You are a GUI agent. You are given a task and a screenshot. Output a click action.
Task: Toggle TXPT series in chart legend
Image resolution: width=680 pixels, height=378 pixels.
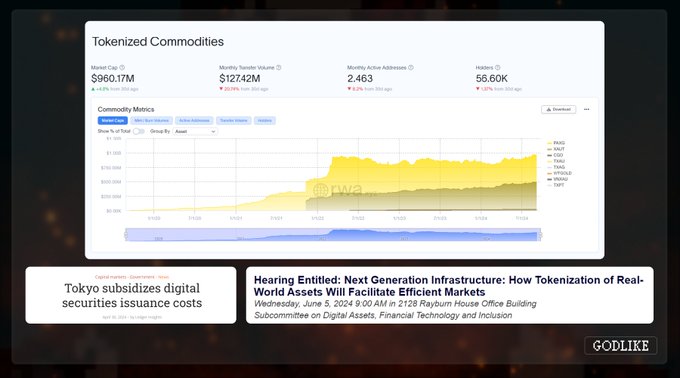click(556, 185)
